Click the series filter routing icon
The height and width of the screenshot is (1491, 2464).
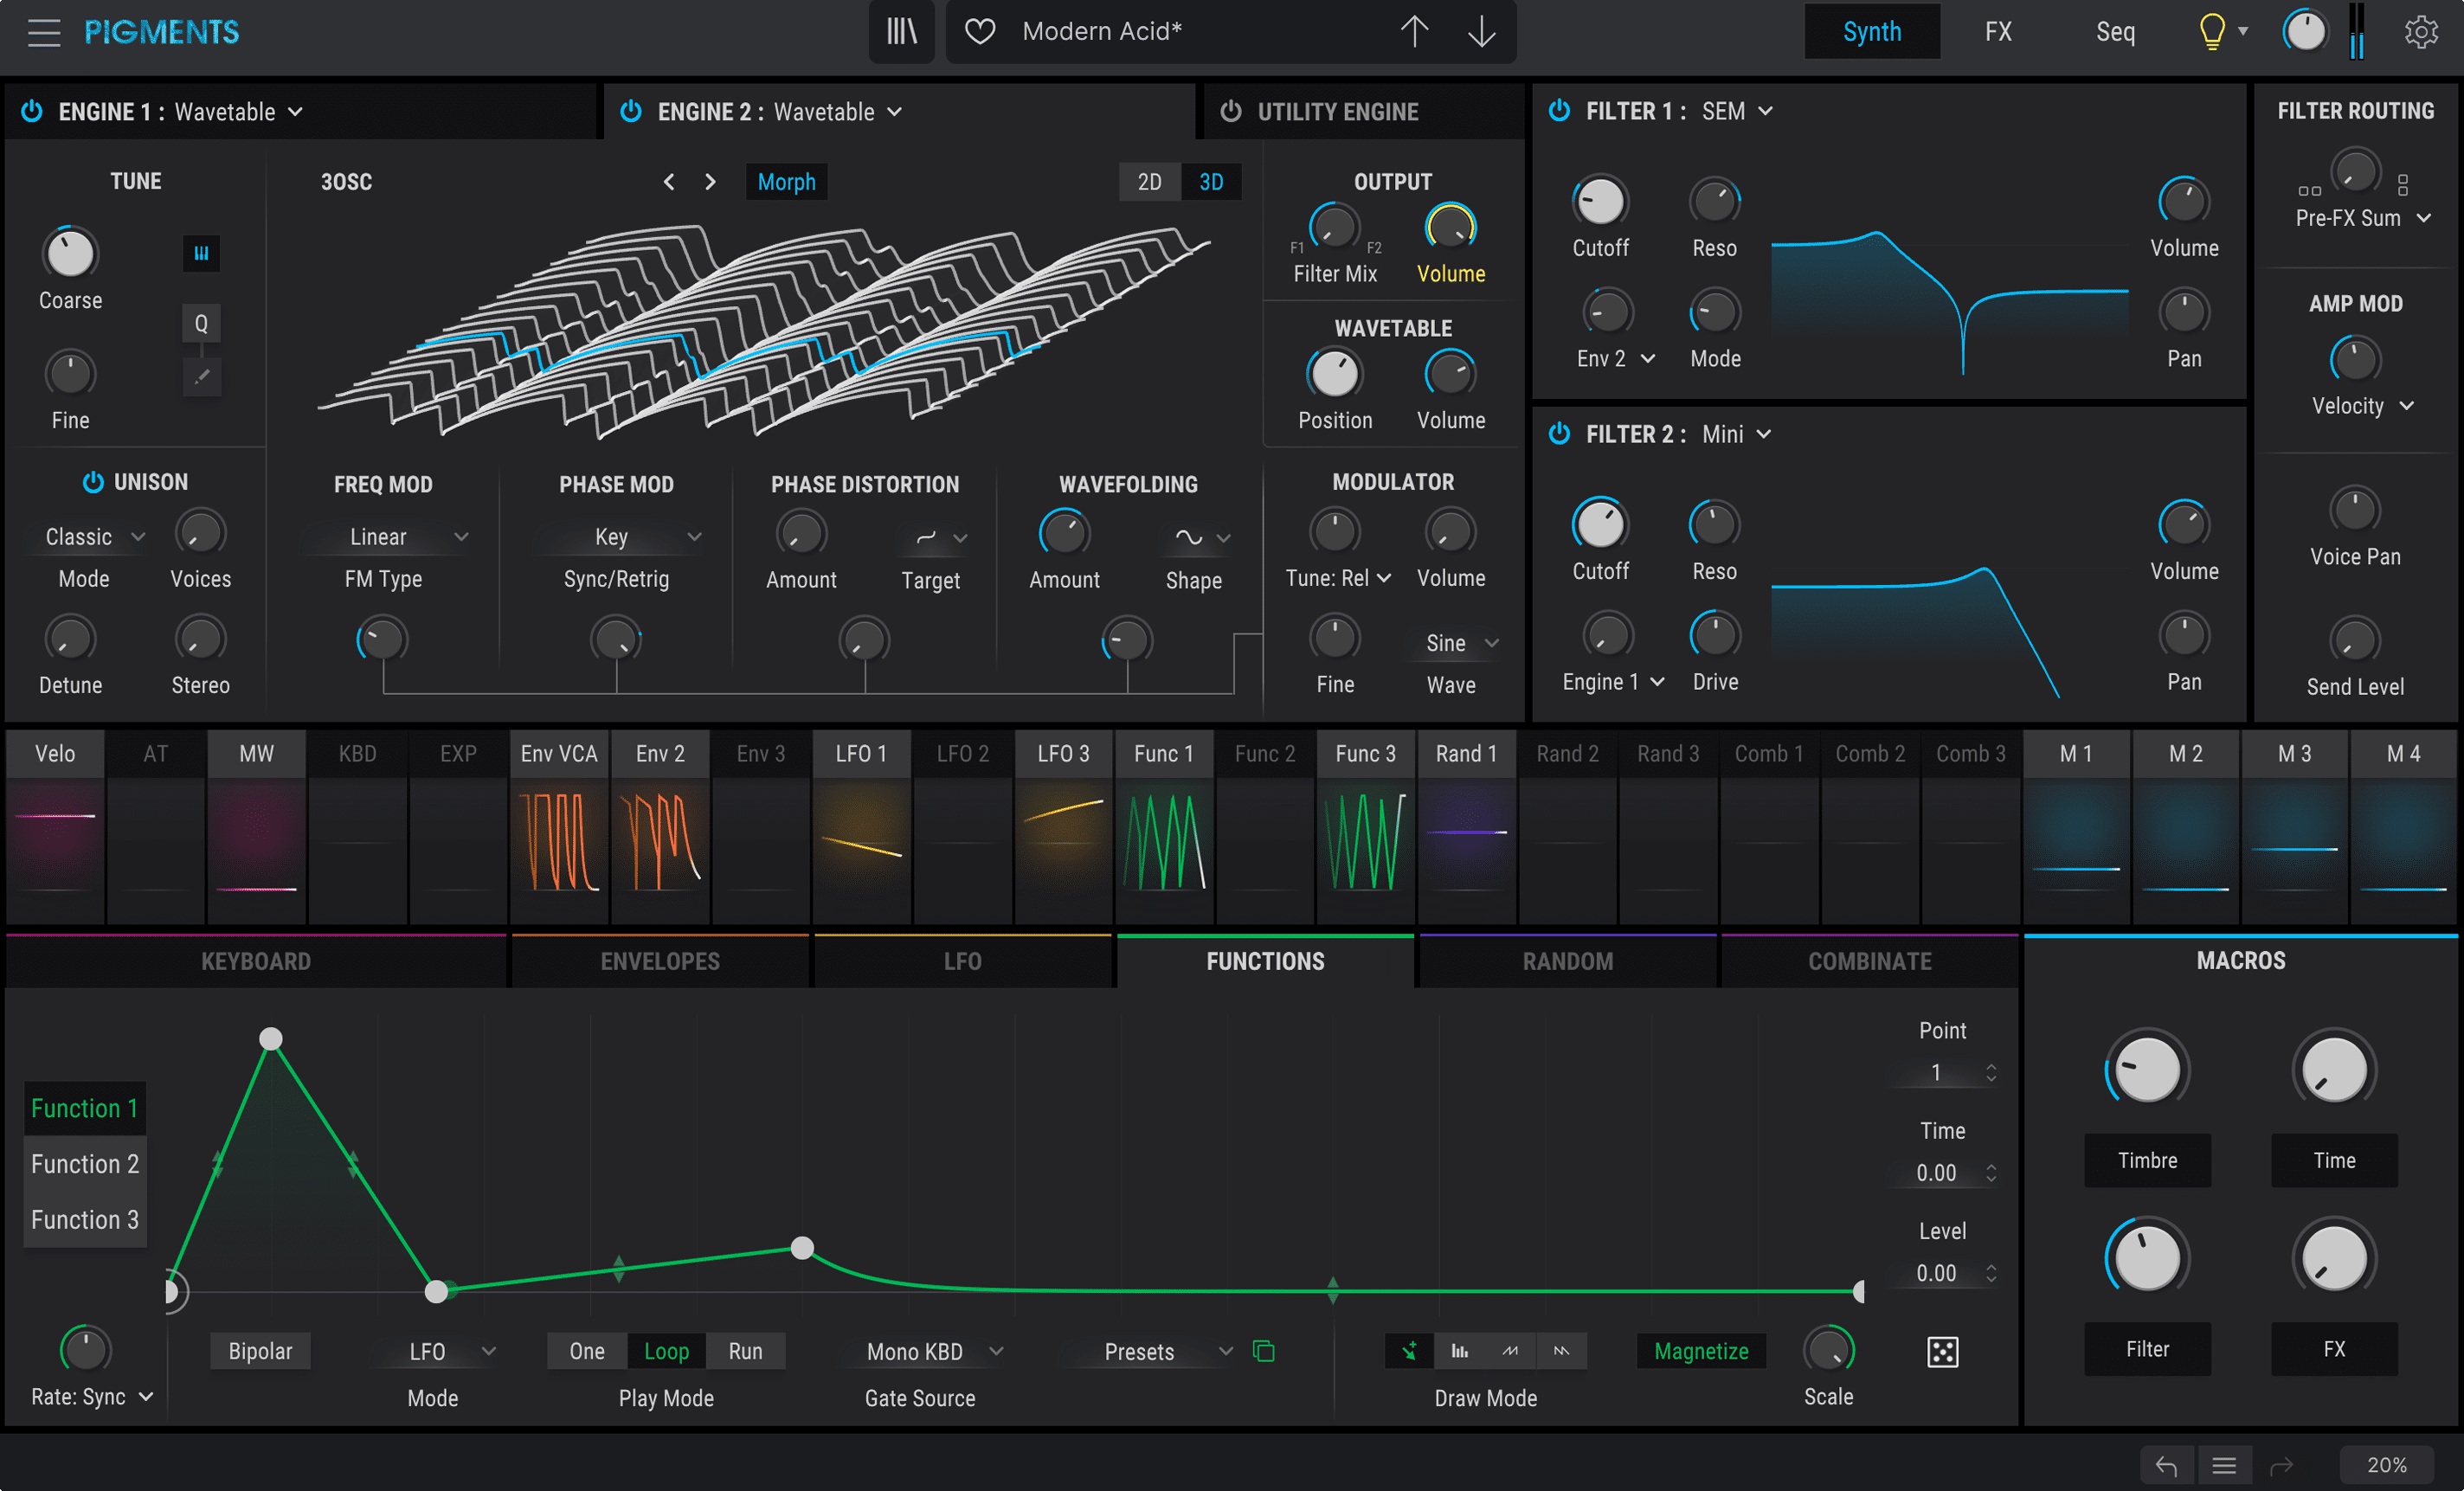tap(2403, 184)
